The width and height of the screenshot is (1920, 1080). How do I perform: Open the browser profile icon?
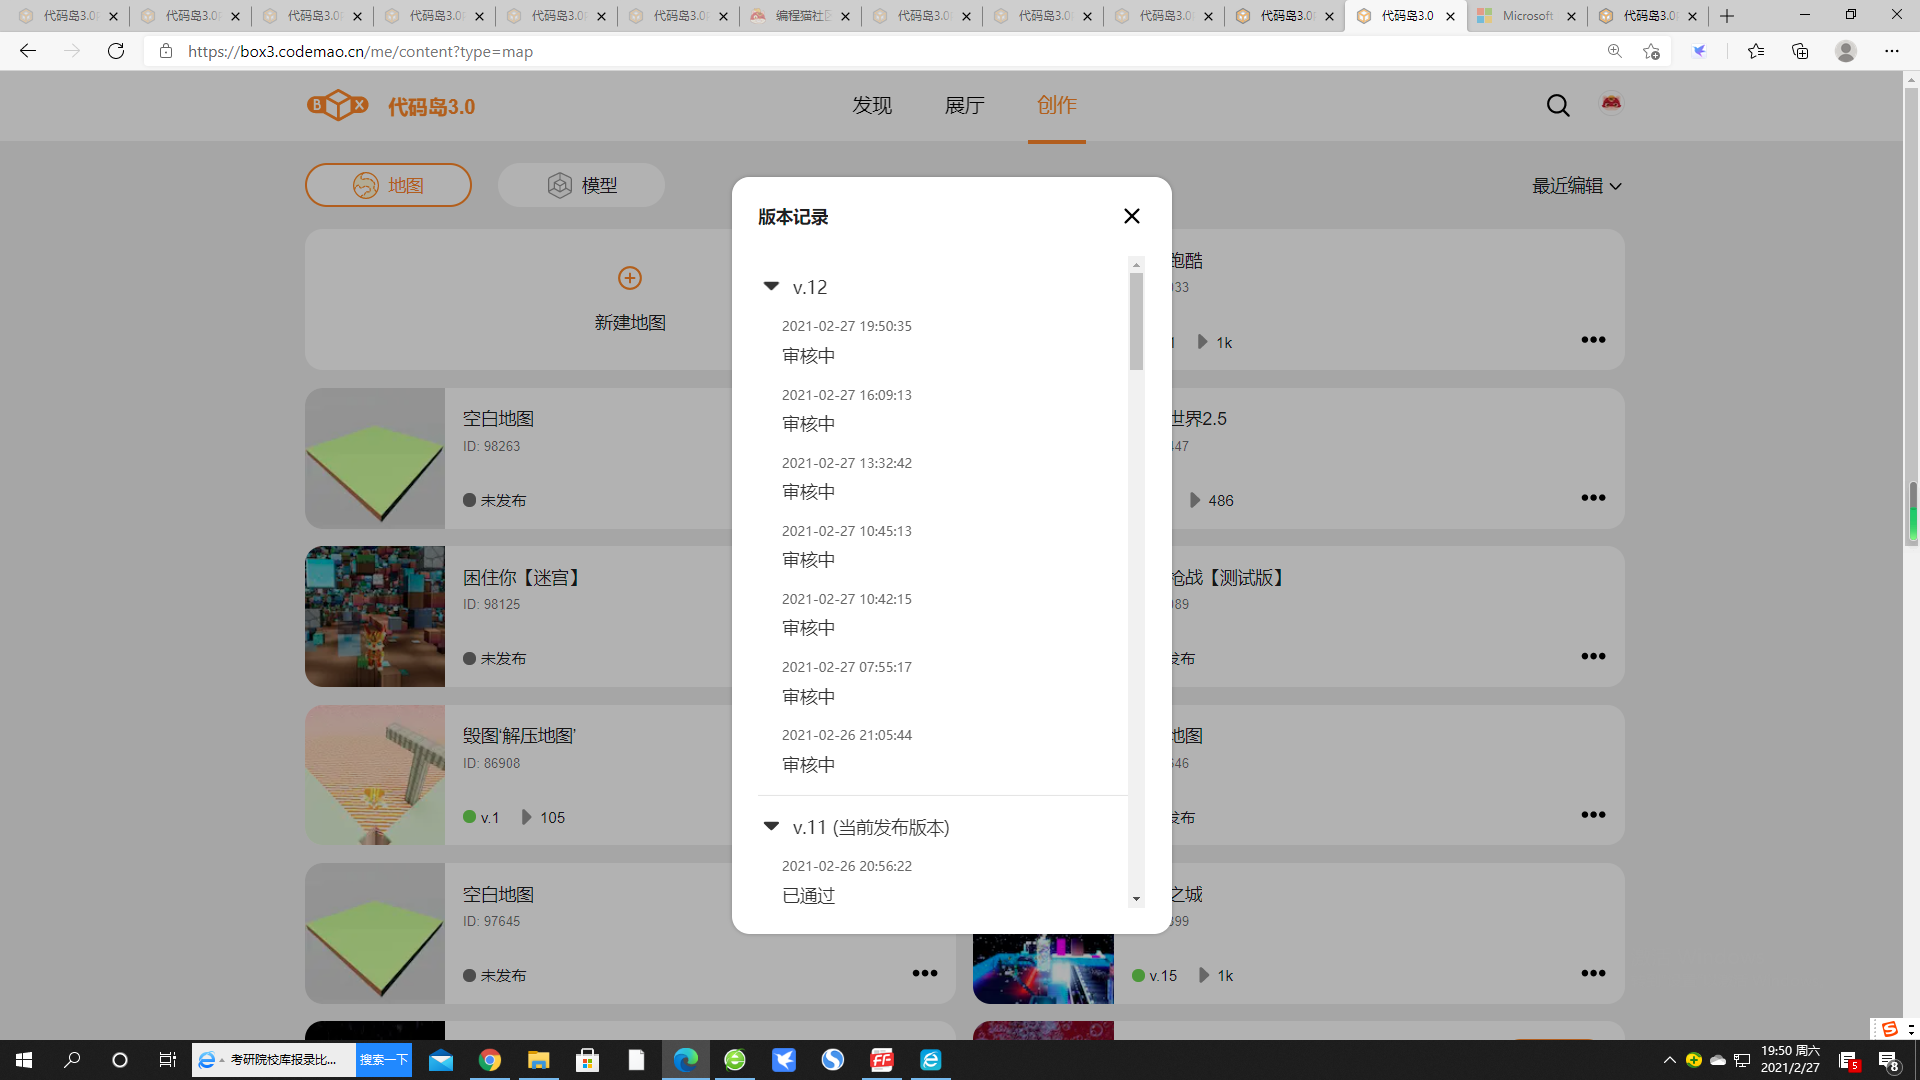[1846, 51]
